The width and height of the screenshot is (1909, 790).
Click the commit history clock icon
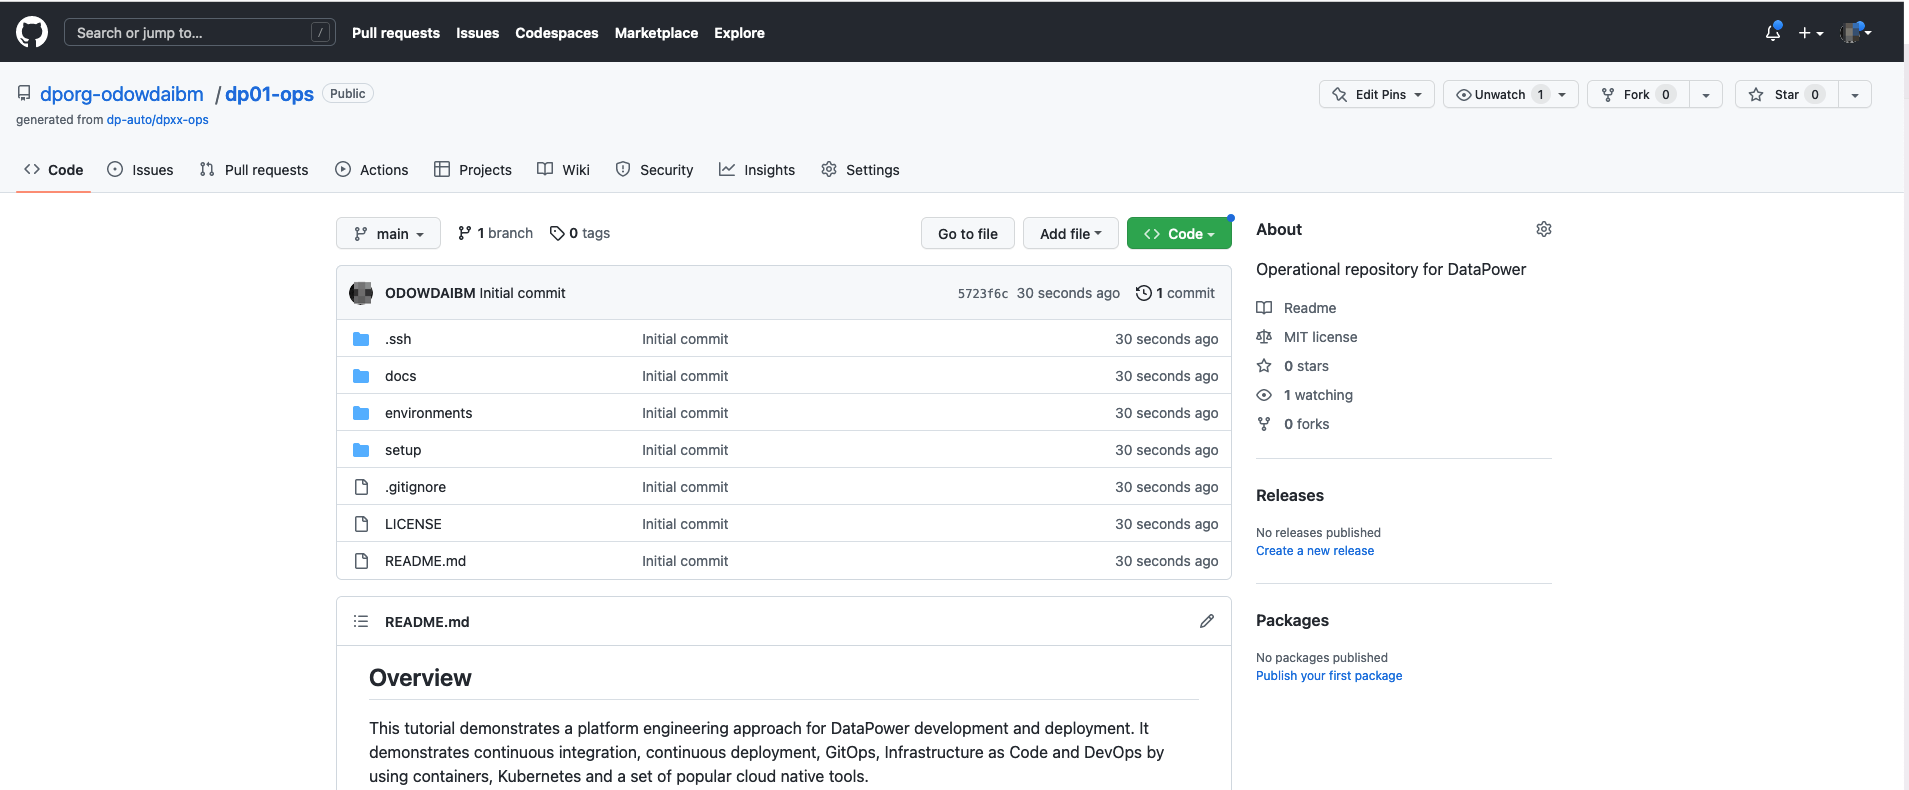coord(1143,293)
